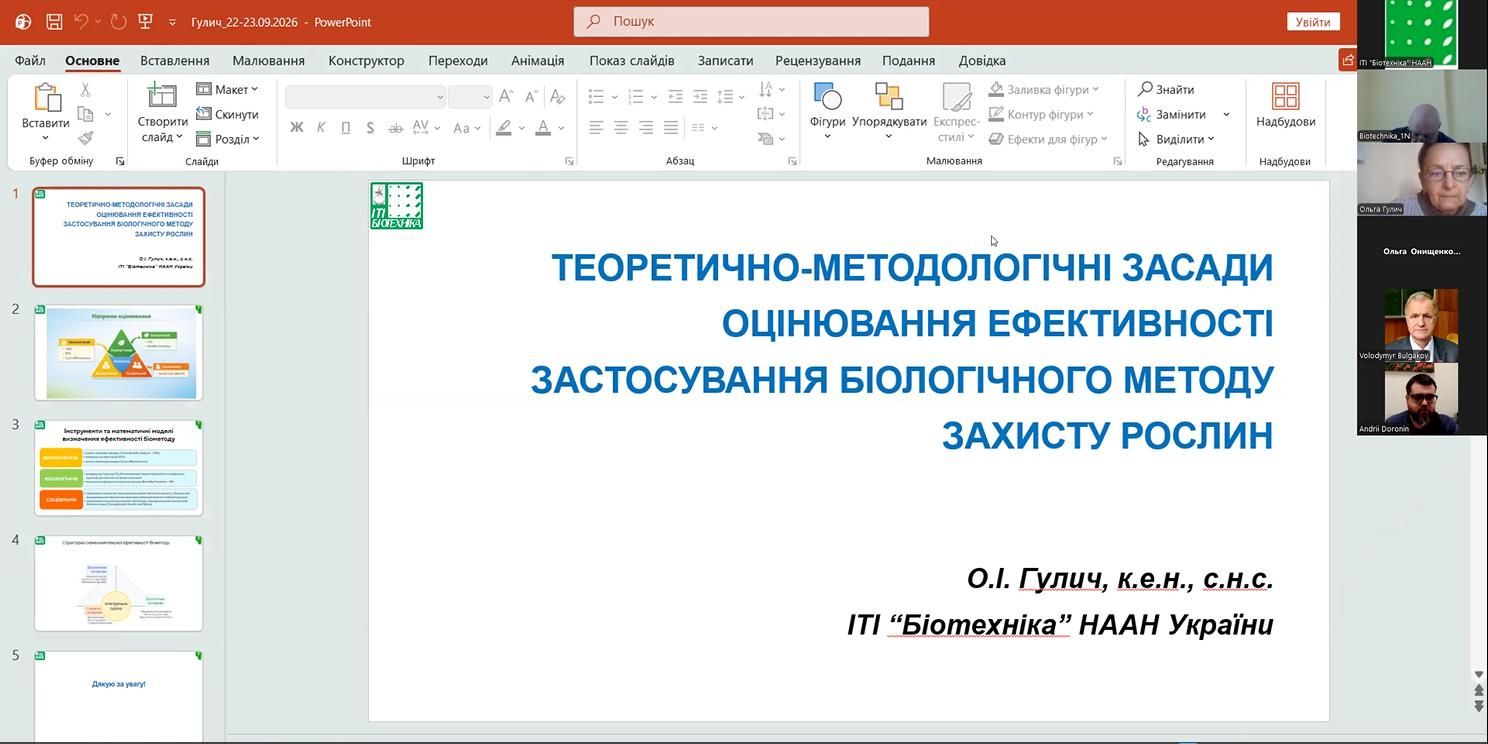Toggle Italic (К) formatting
This screenshot has width=1488, height=744.
click(321, 127)
